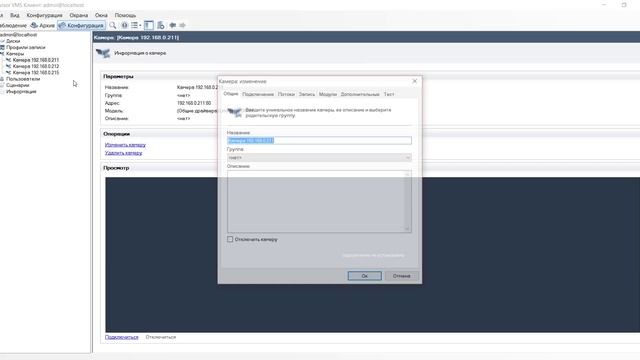Viewport: 640px width, 360px height.
Task: Click the list view icon in toolbar
Action: tap(134, 25)
